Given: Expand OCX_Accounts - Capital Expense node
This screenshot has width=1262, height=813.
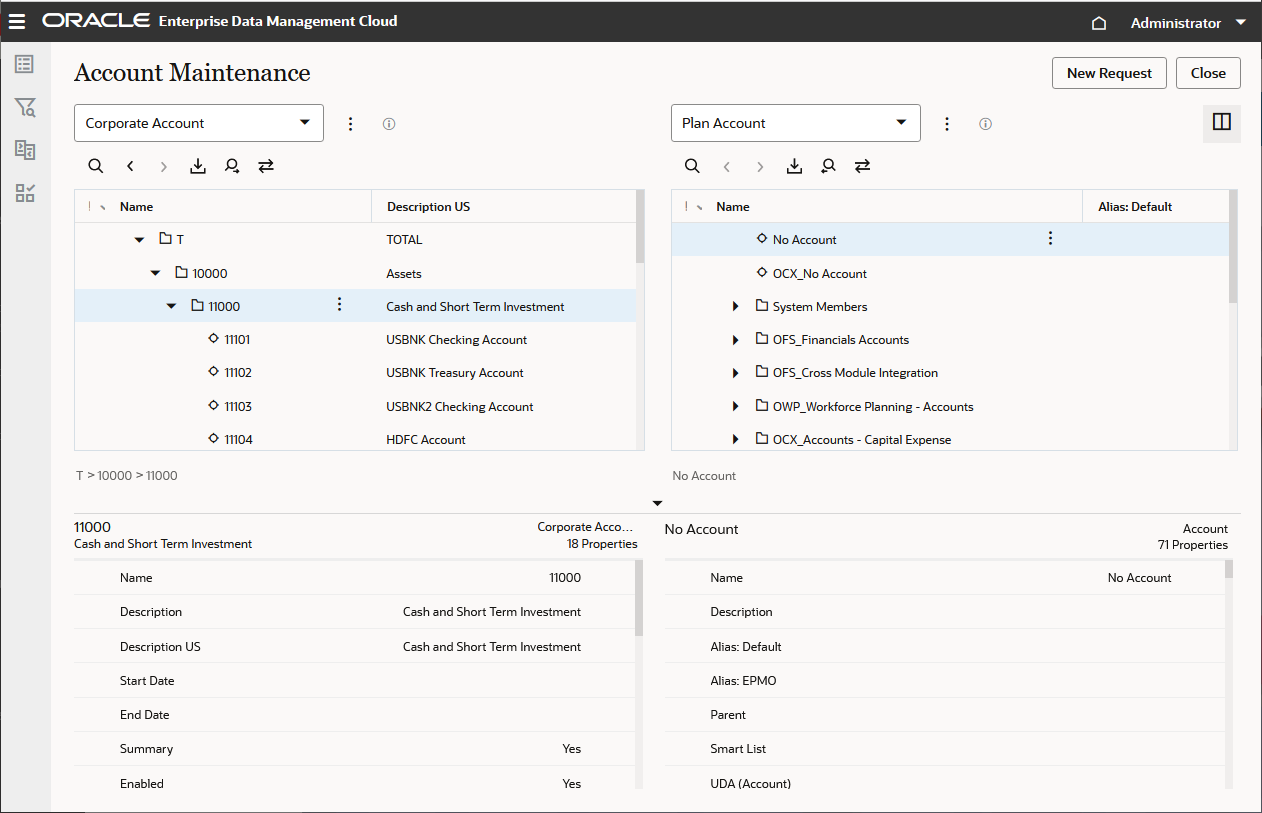Looking at the screenshot, I should pos(736,439).
